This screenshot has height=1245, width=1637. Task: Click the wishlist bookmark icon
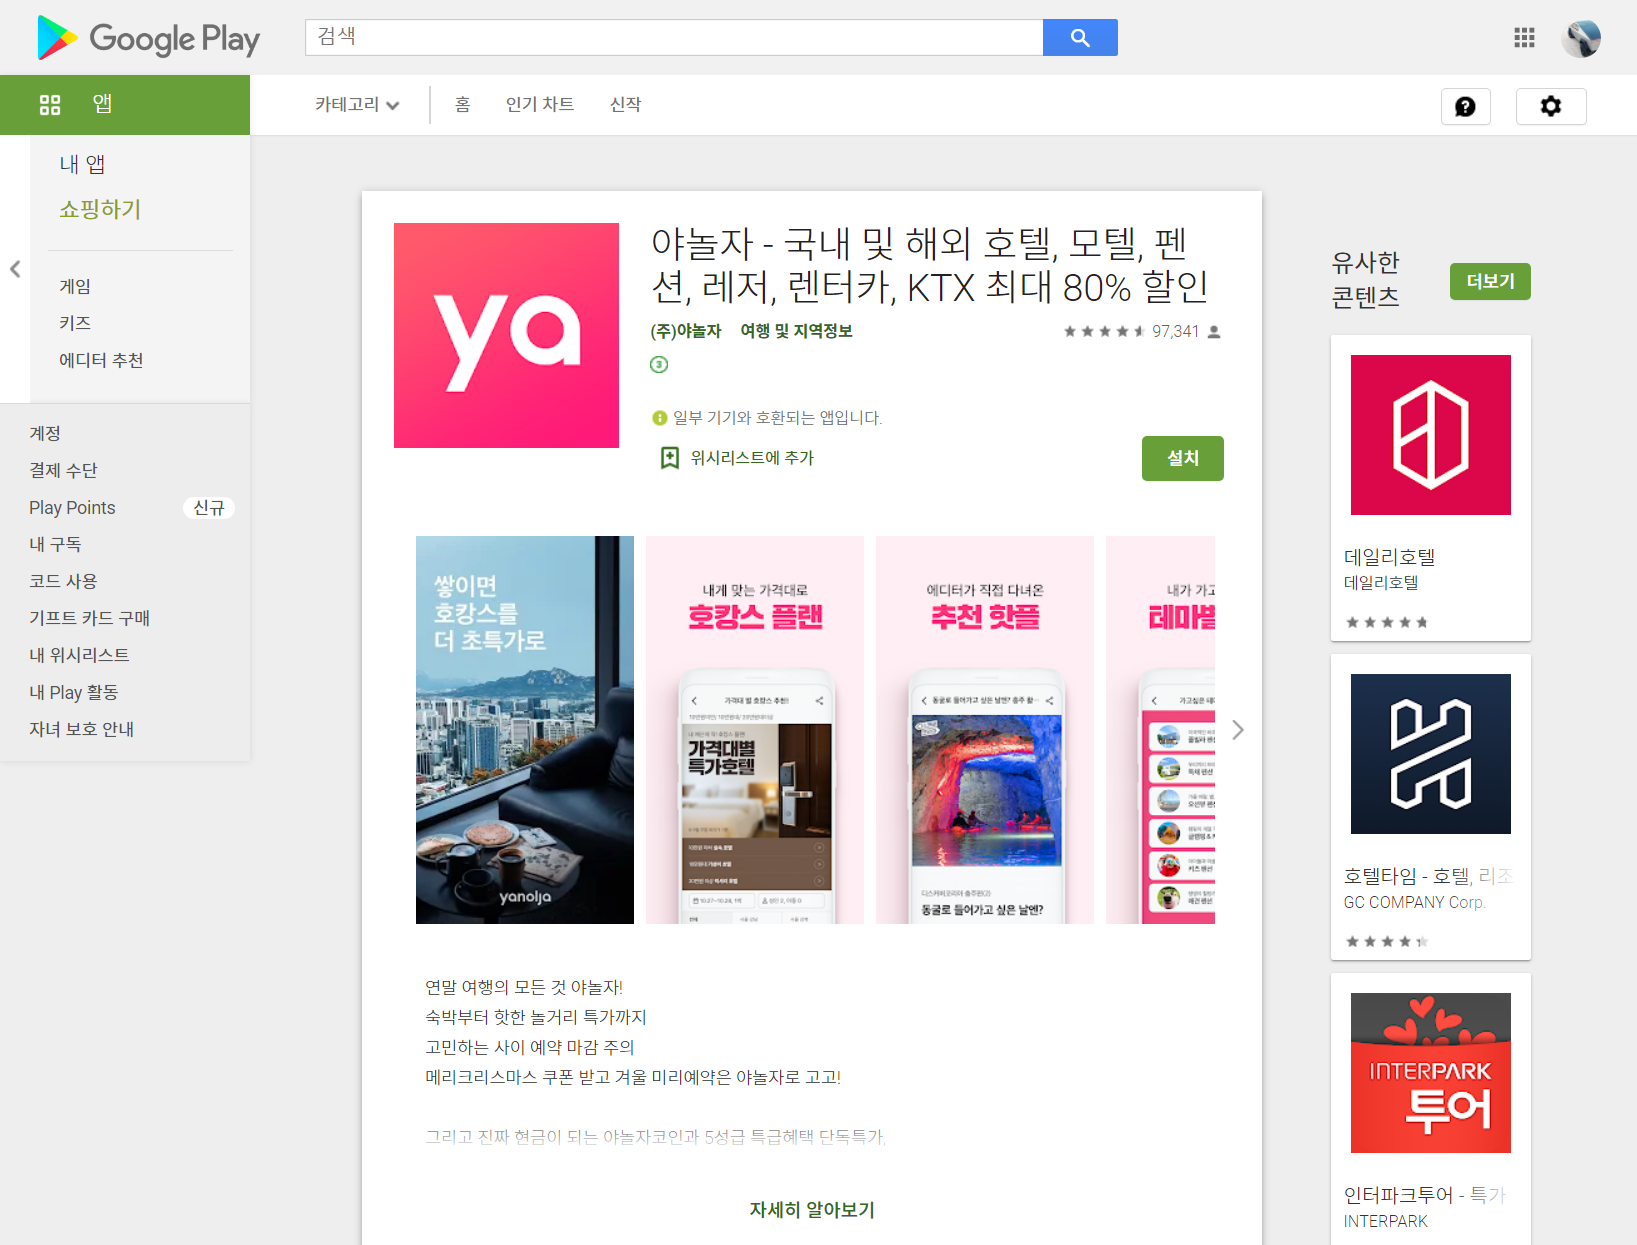pos(670,458)
